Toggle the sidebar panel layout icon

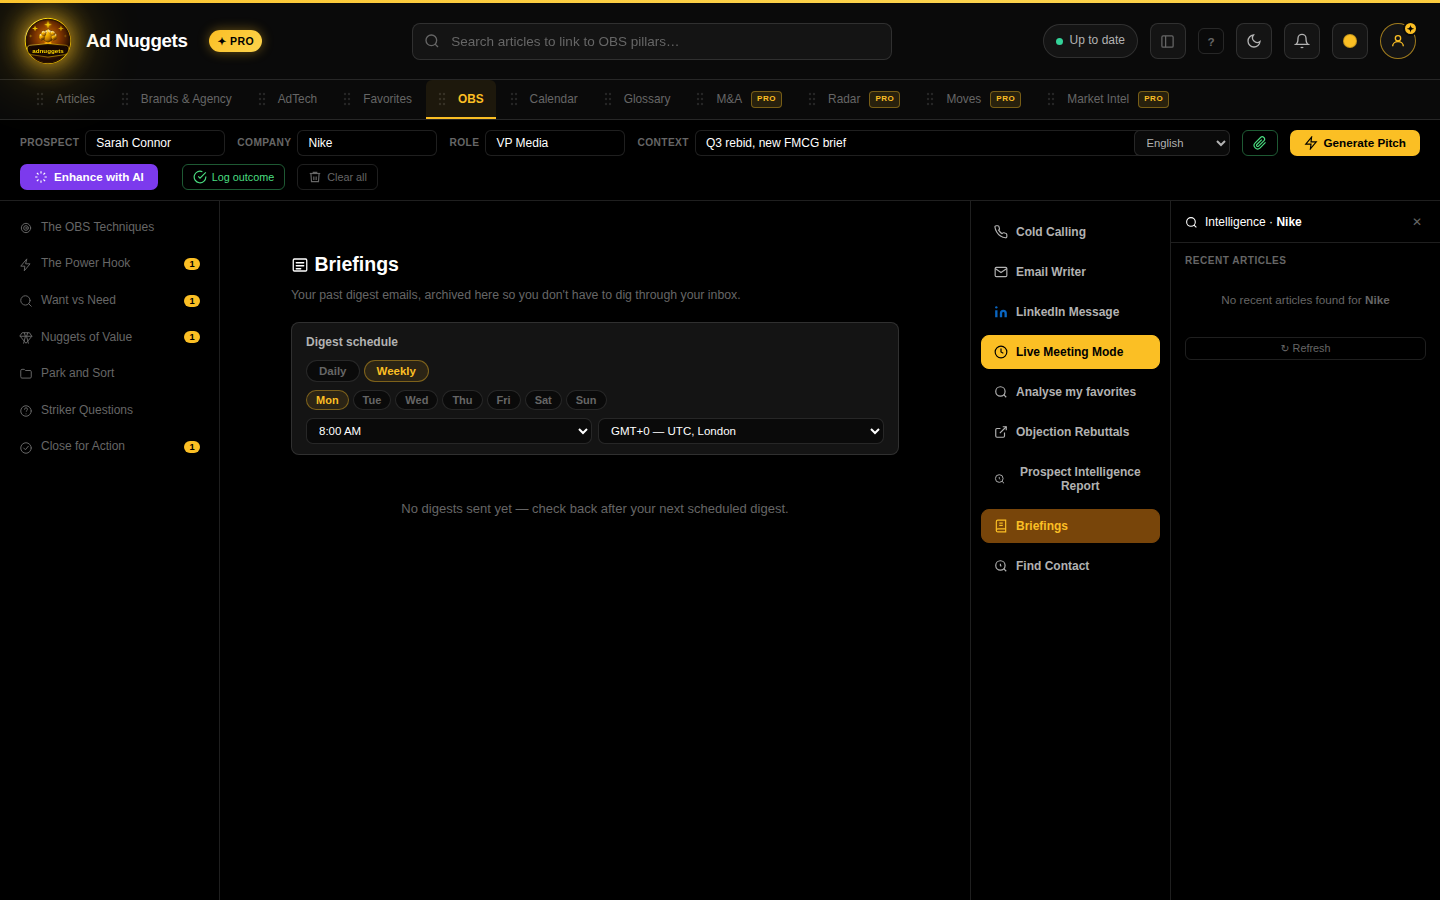click(x=1167, y=41)
